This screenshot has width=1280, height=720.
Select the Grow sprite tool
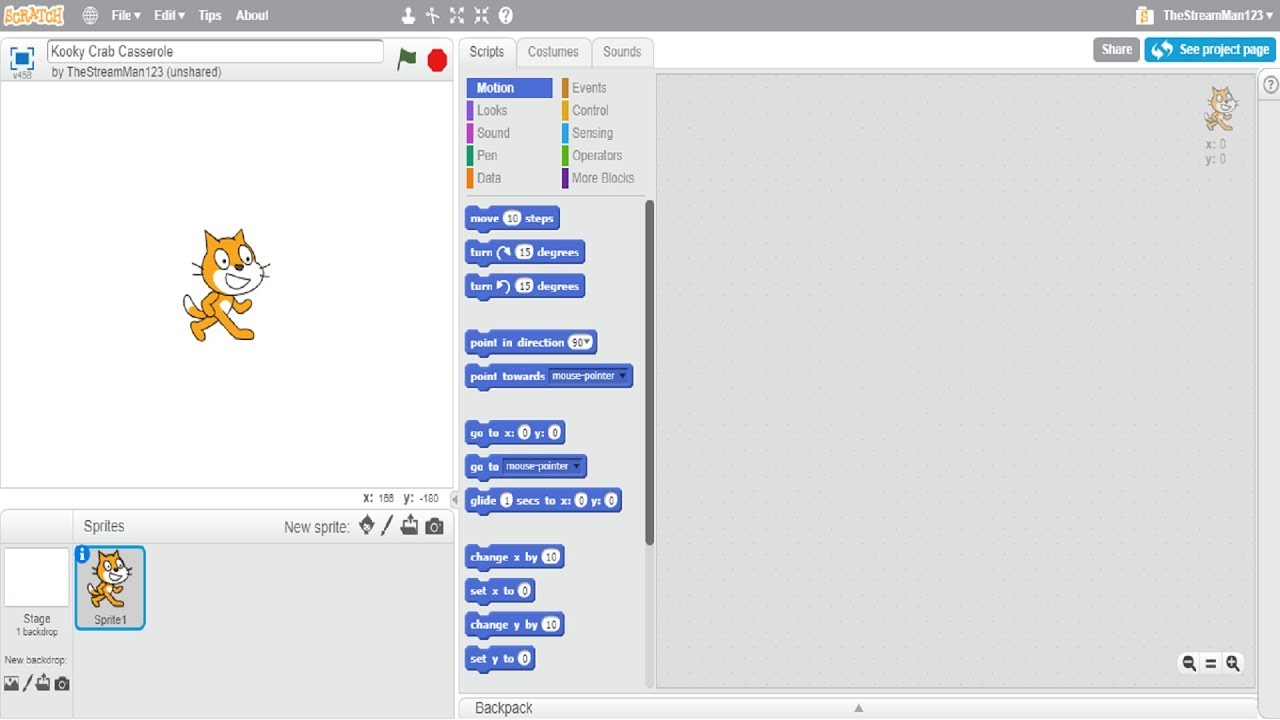point(457,15)
